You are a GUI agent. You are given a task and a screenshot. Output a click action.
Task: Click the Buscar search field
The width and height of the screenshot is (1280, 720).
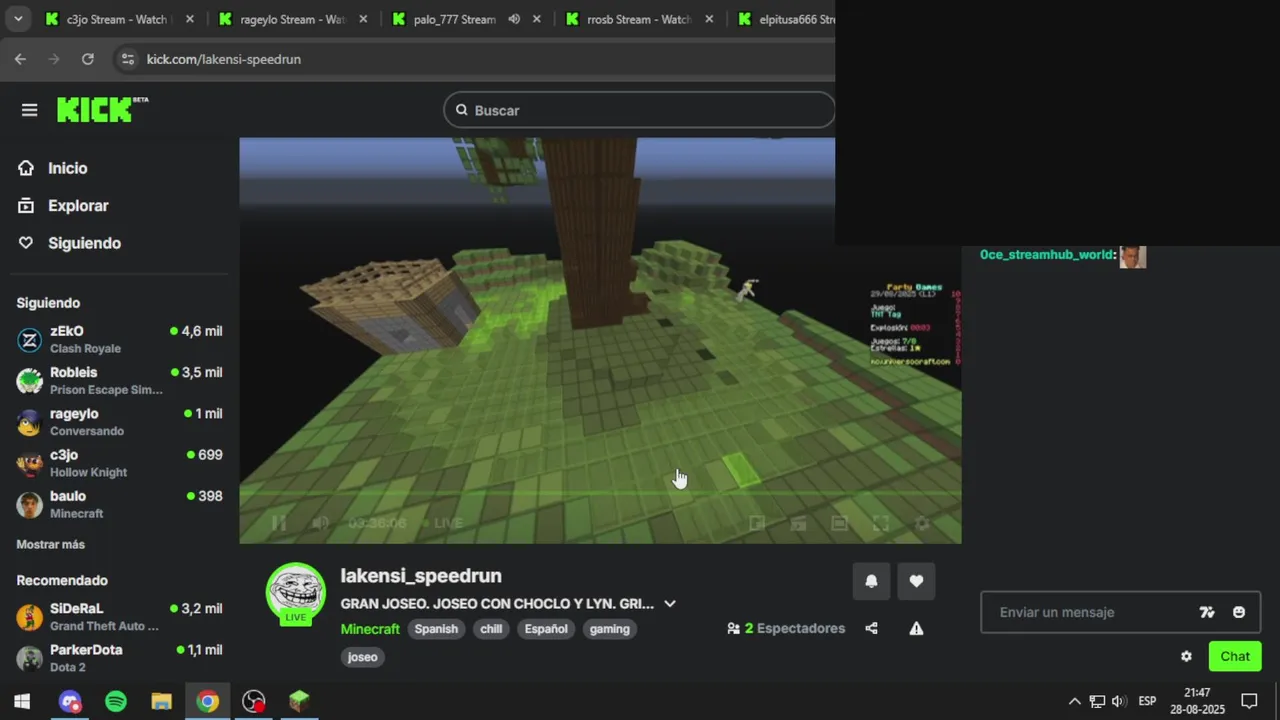click(639, 110)
